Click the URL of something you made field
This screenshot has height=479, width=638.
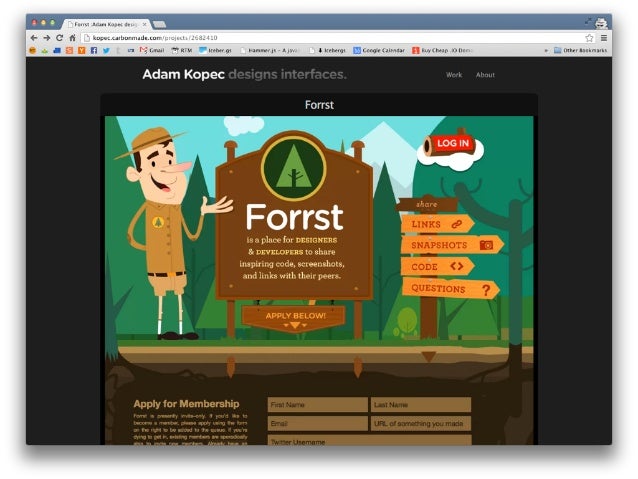pyautogui.click(x=421, y=423)
